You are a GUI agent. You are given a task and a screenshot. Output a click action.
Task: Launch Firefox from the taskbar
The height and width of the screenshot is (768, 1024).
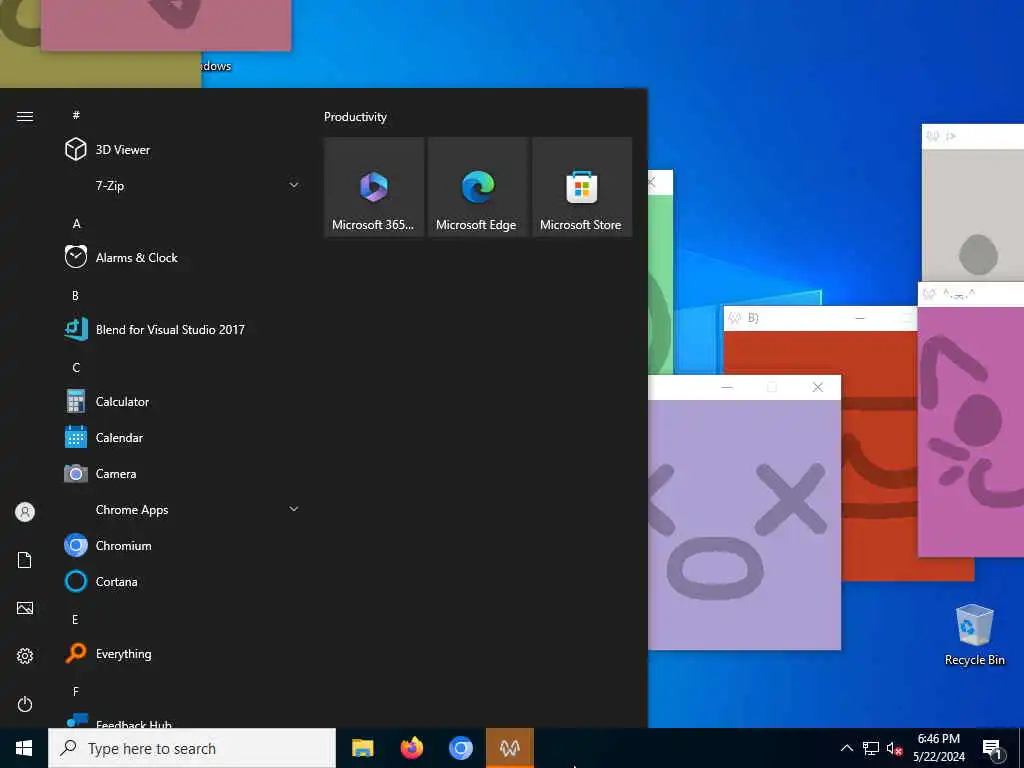(411, 748)
